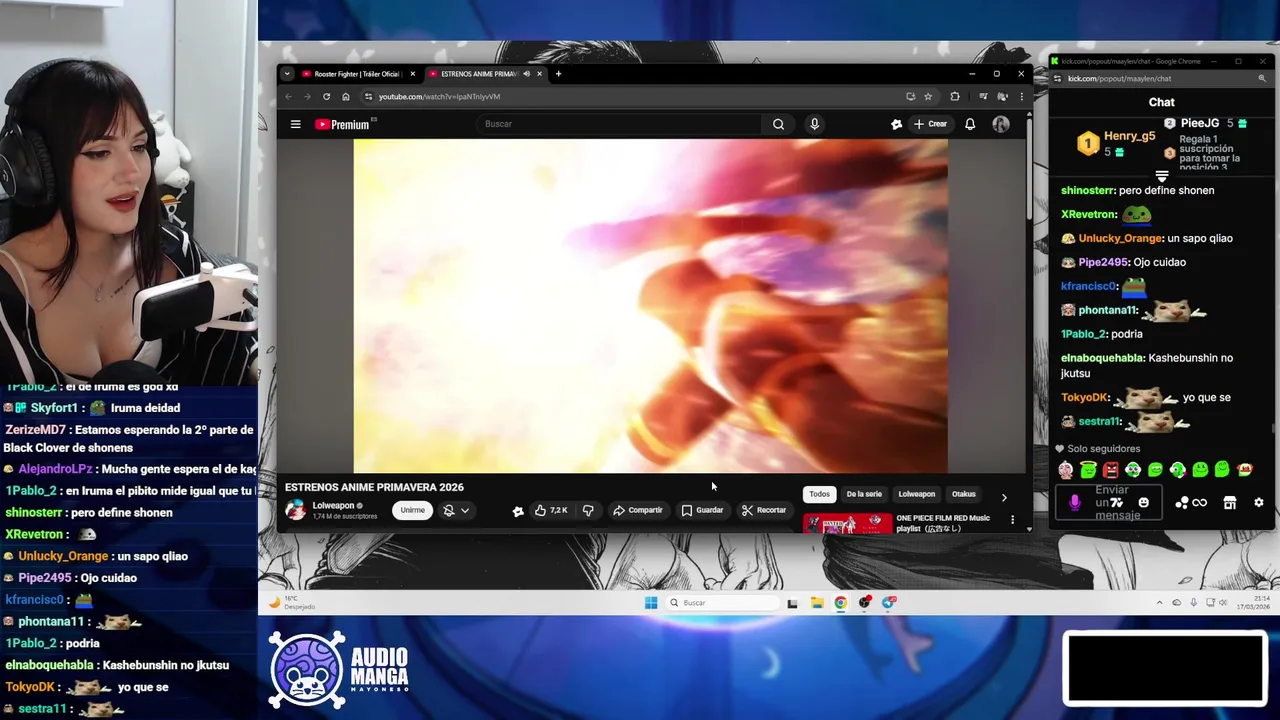The height and width of the screenshot is (720, 1280).
Task: Open Kick chat settings gear
Action: pos(1259,503)
